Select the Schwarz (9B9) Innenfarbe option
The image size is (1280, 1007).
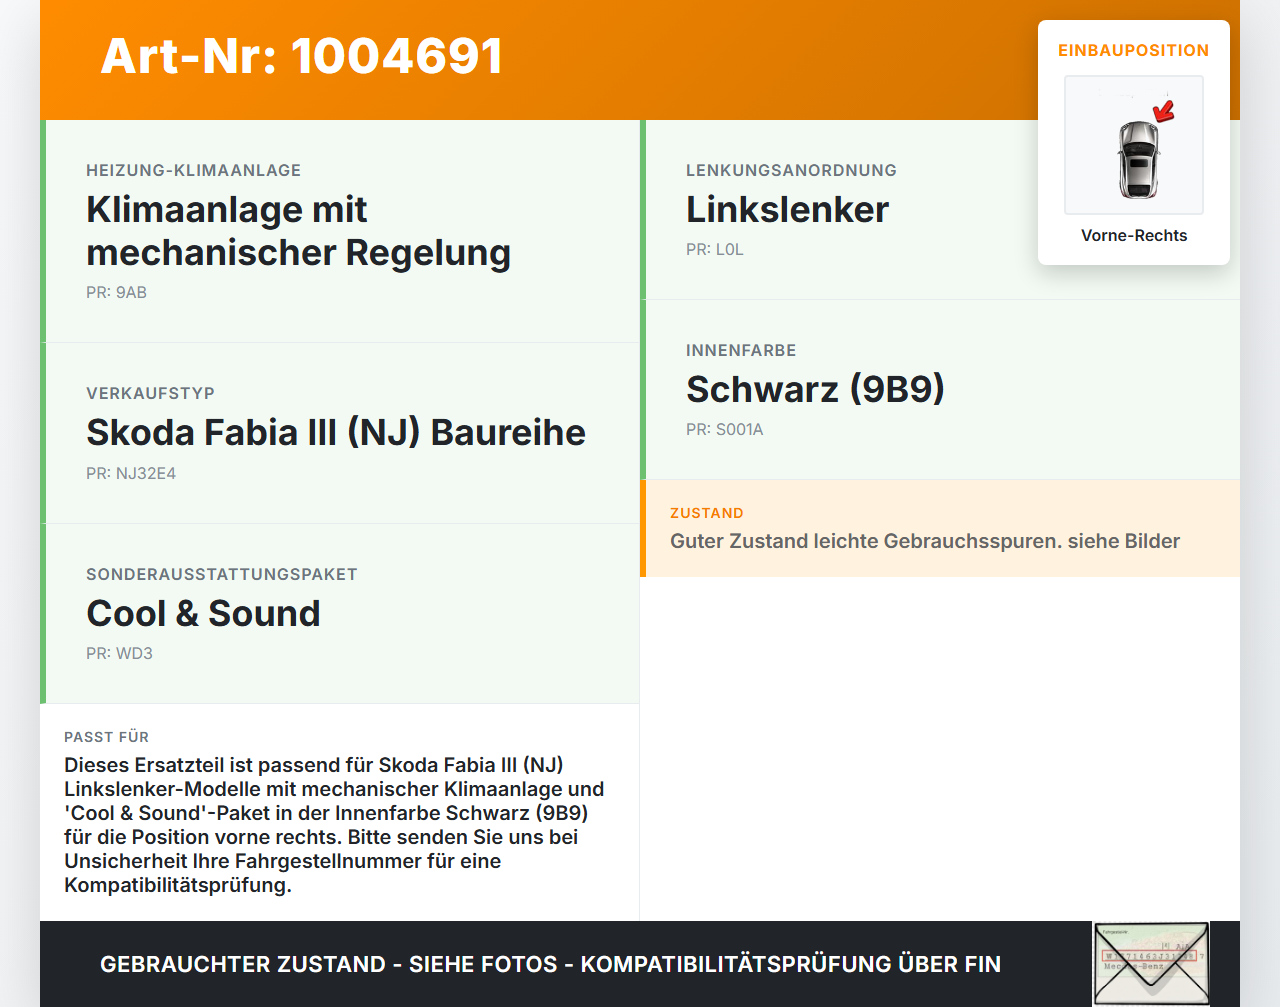815,389
